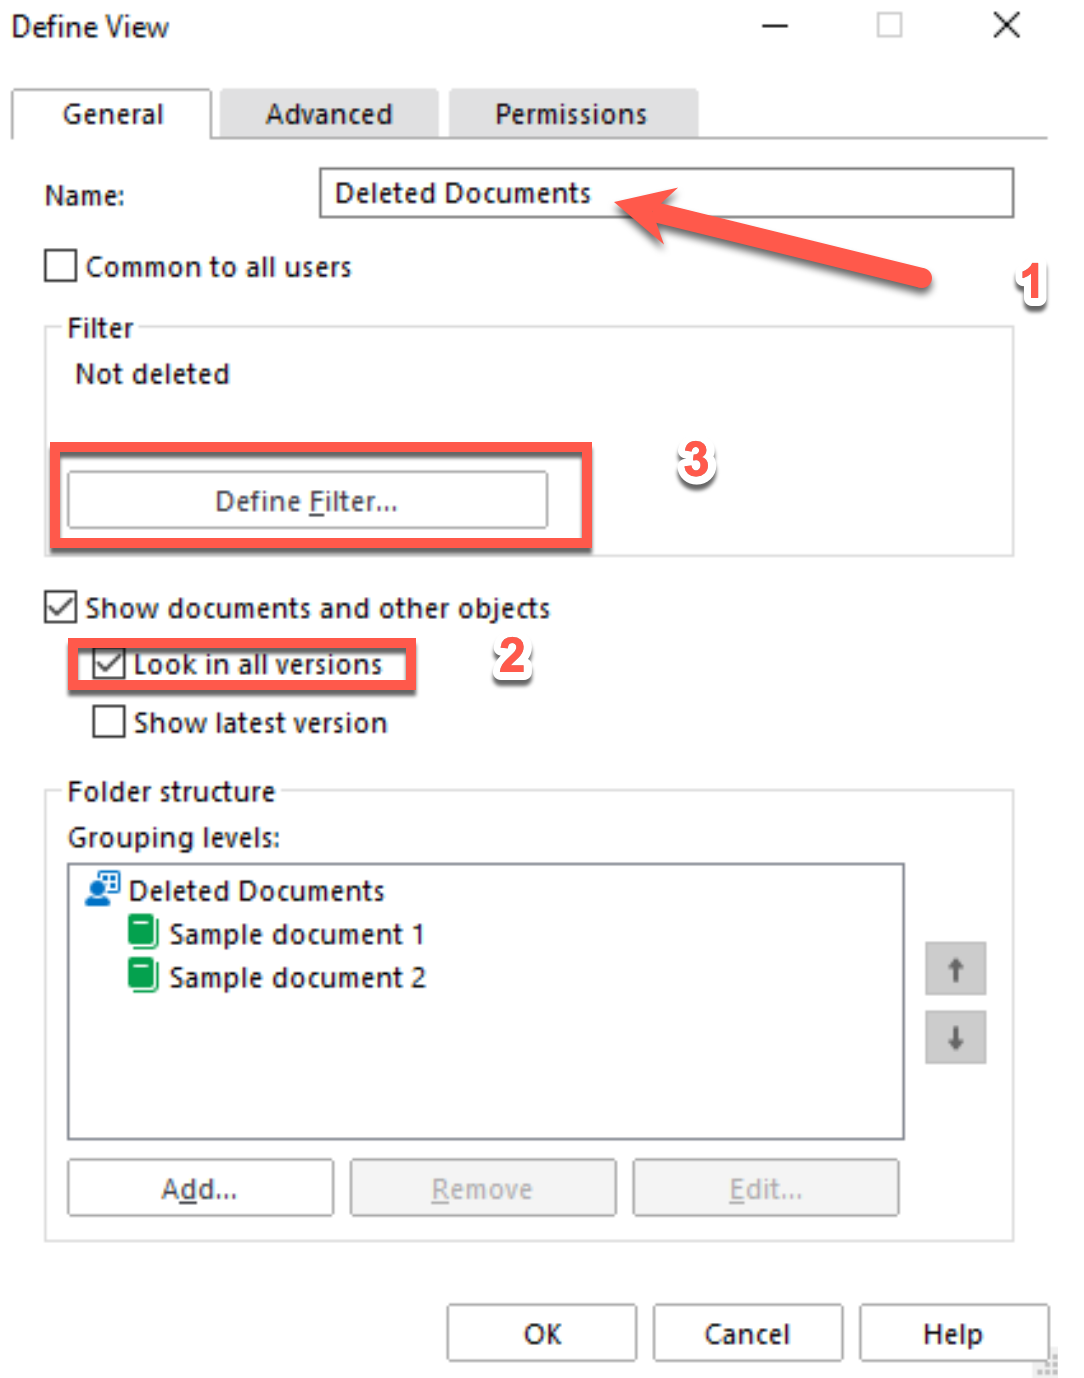Open the Permissions tab
The image size is (1084, 1378).
pos(571,114)
